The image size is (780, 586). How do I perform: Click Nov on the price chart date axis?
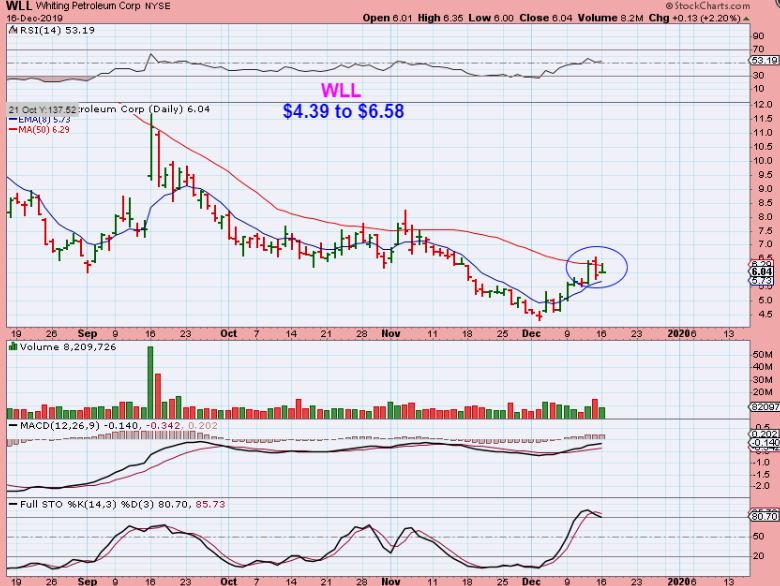coord(390,333)
